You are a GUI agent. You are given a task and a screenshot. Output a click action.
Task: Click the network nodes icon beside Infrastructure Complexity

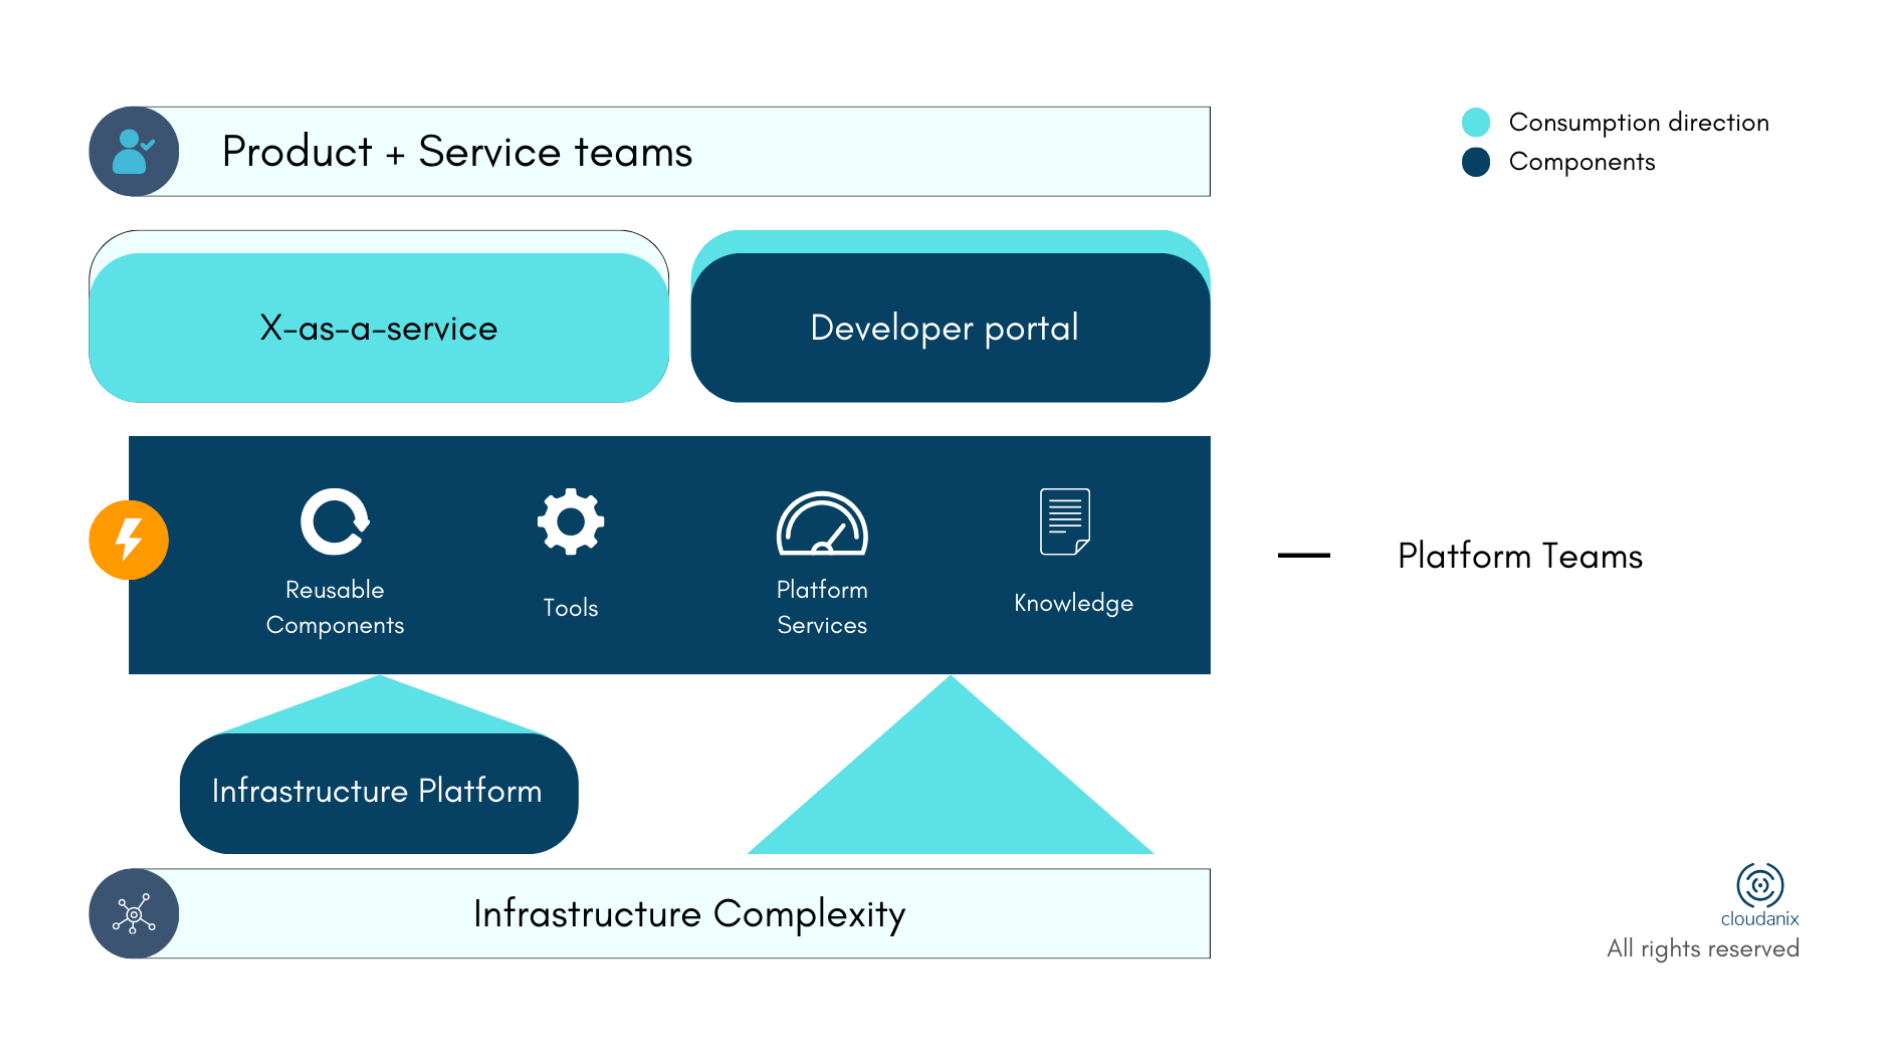[x=133, y=914]
